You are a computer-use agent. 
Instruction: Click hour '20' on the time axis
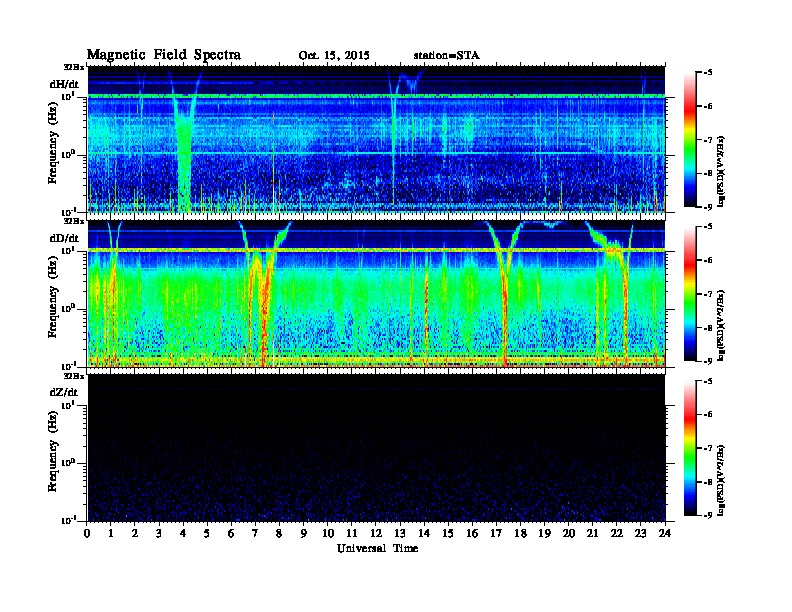pyautogui.click(x=568, y=534)
